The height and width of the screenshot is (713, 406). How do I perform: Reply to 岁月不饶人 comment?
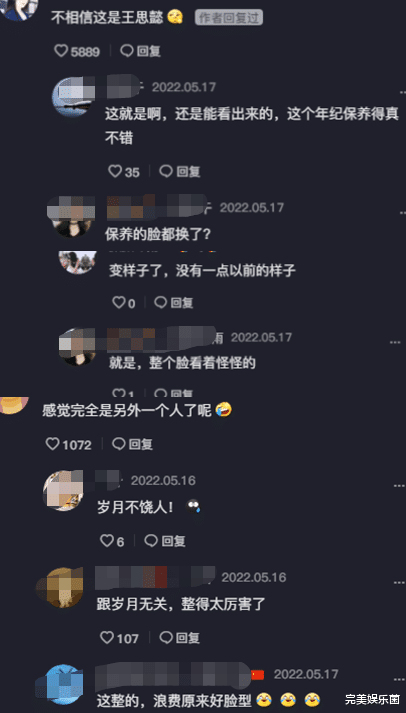coord(165,541)
